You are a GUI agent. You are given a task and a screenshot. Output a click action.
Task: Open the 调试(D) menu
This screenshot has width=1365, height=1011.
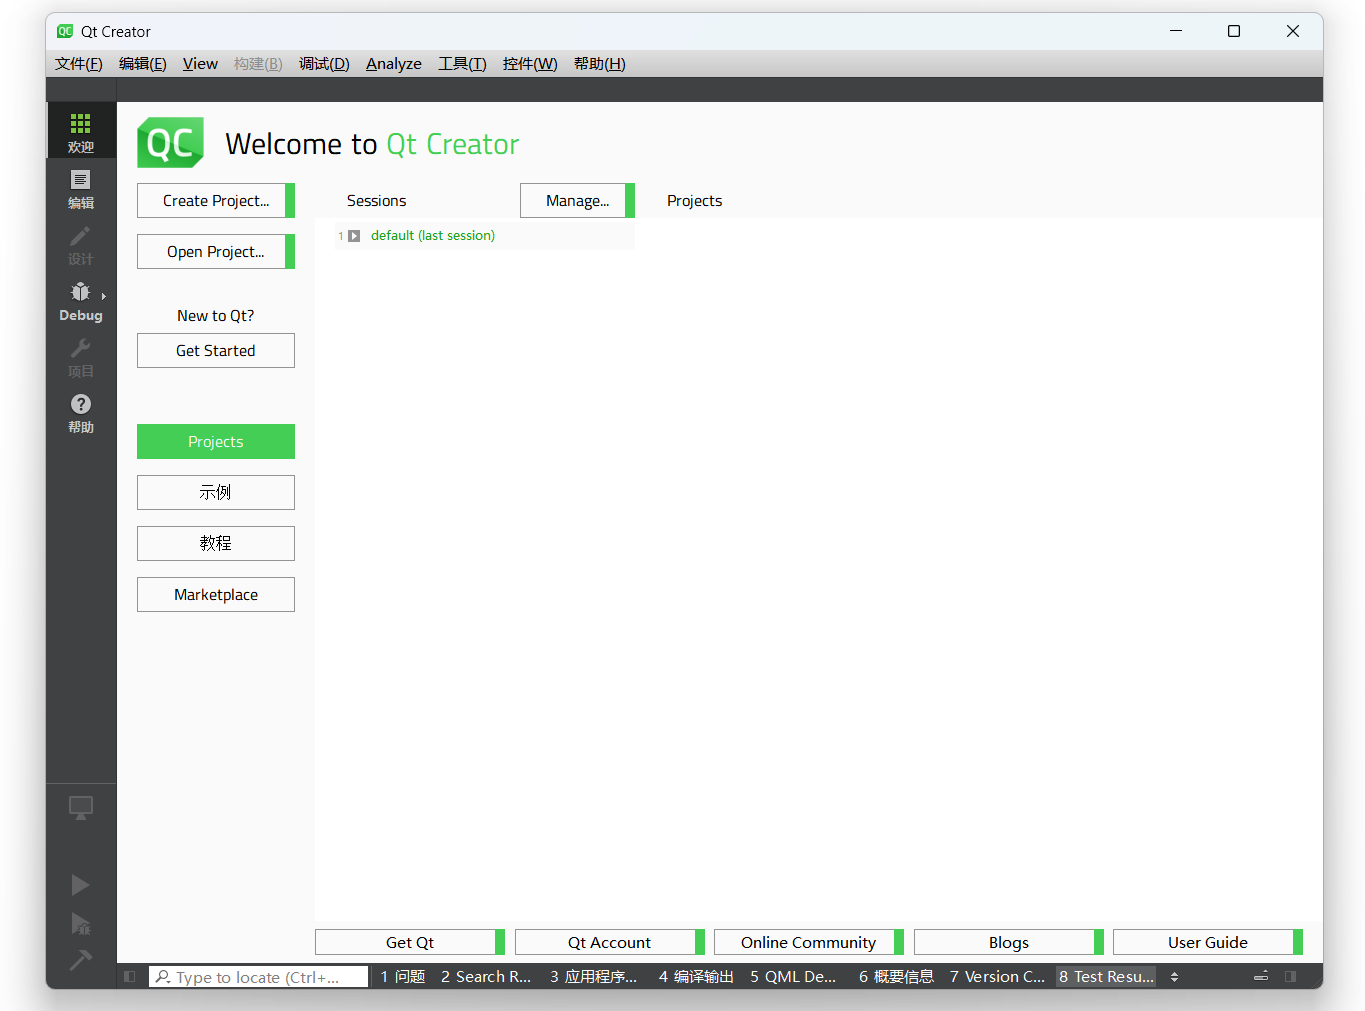point(324,64)
